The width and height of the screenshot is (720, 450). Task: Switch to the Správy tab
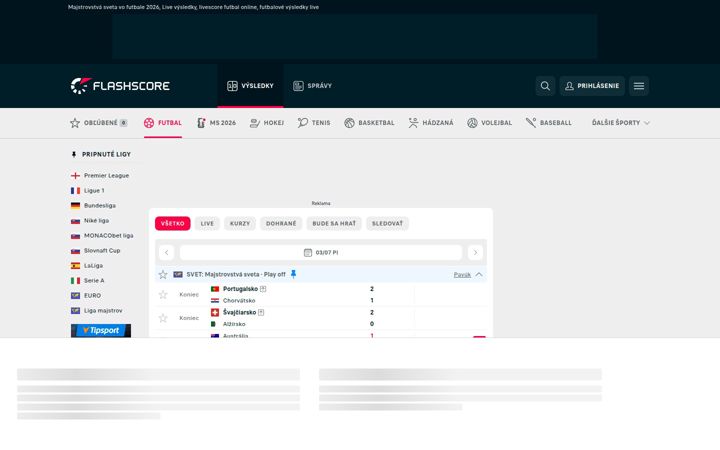tap(312, 86)
